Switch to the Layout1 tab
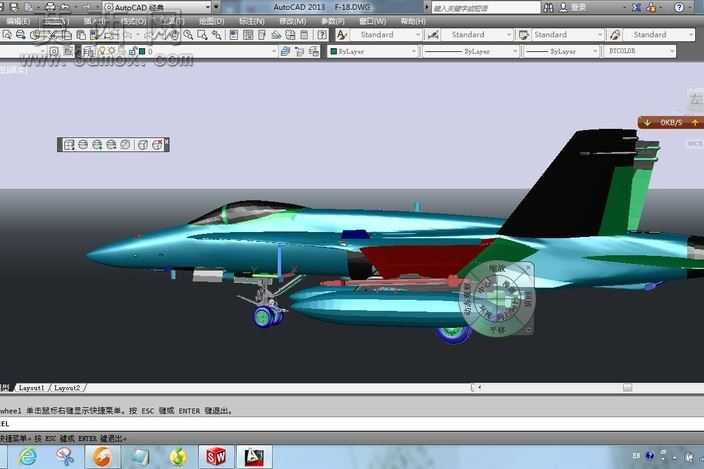Image resolution: width=704 pixels, height=469 pixels. (x=31, y=388)
